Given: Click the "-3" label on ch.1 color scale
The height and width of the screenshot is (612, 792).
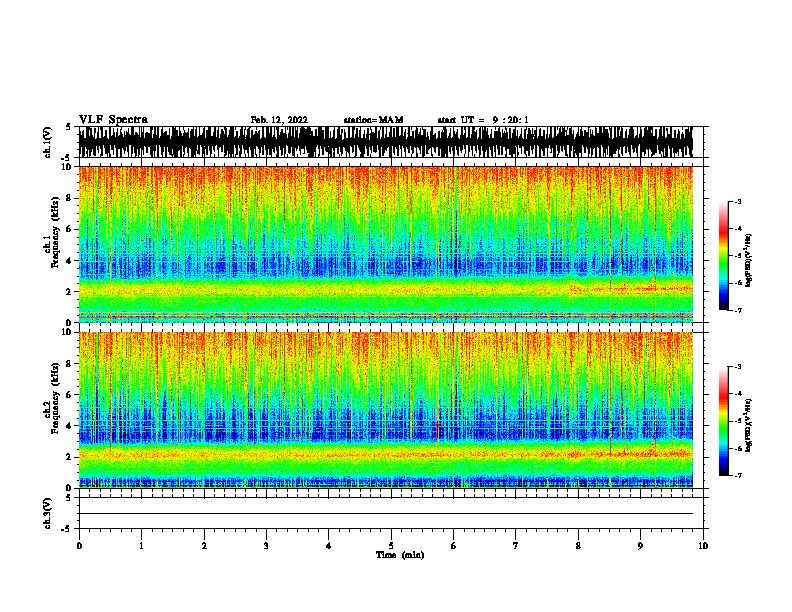Looking at the screenshot, I should [x=737, y=201].
